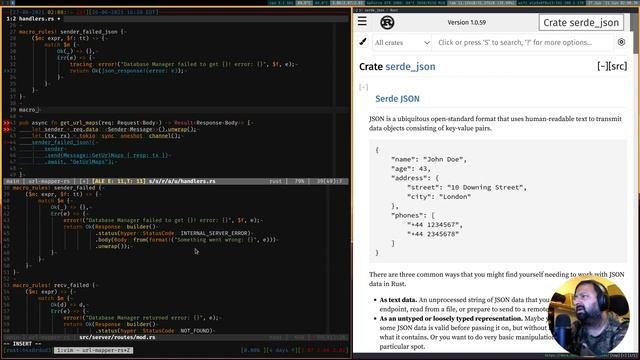The height and width of the screenshot is (360, 640).
Task: Click the red error sign beside get_url_maps
Action: [7, 122]
